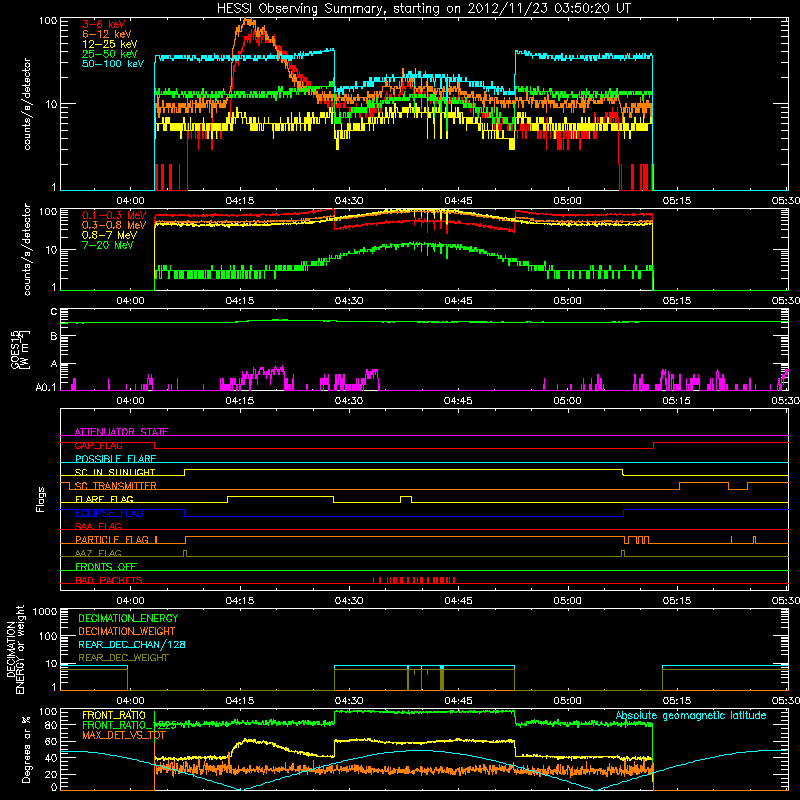The width and height of the screenshot is (800, 800).
Task: Select the ECLIPSE_FLAG label
Action: (109, 513)
